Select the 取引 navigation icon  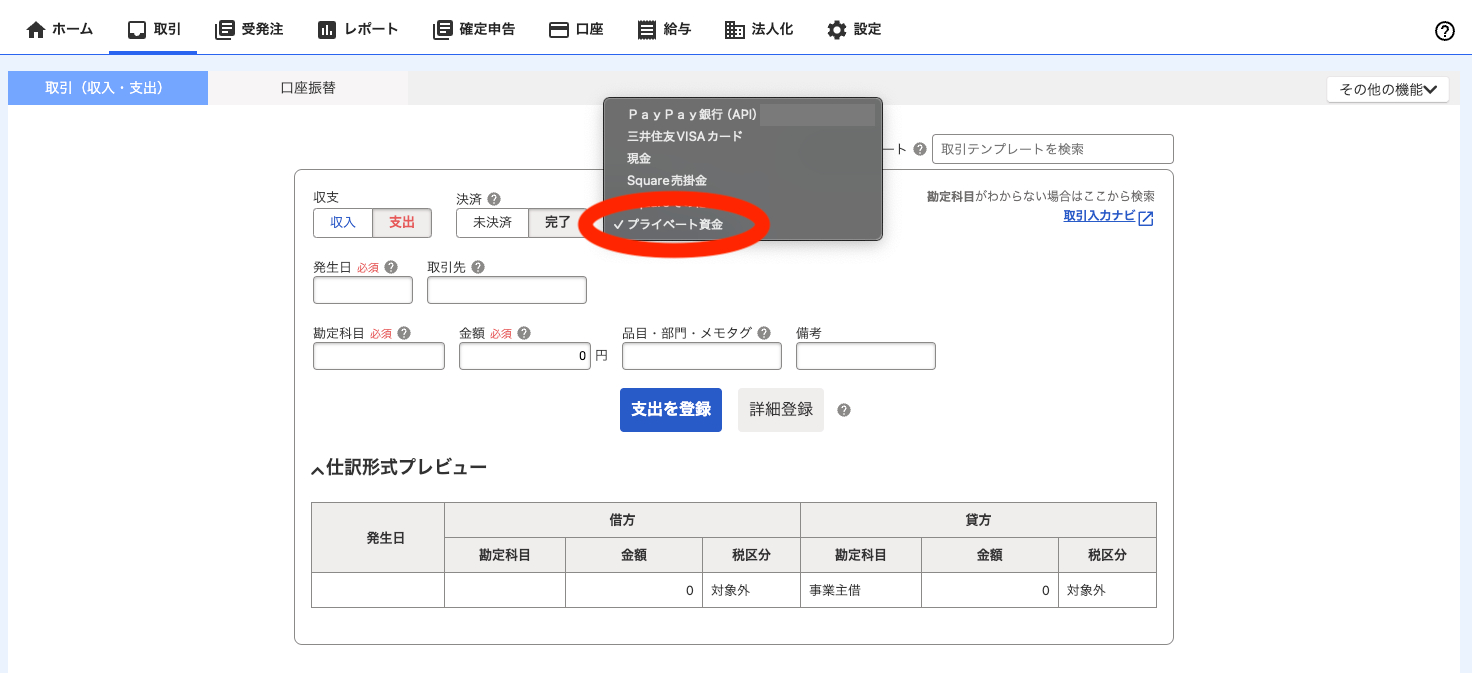click(137, 29)
